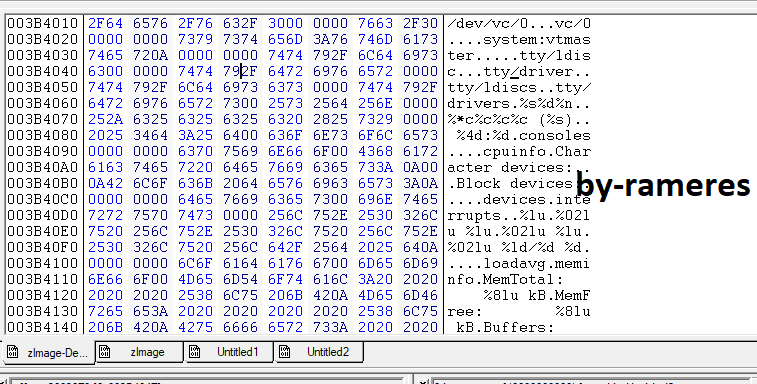Click hex value 6D54
Viewport: 757px width, 384px height.
coord(240,279)
